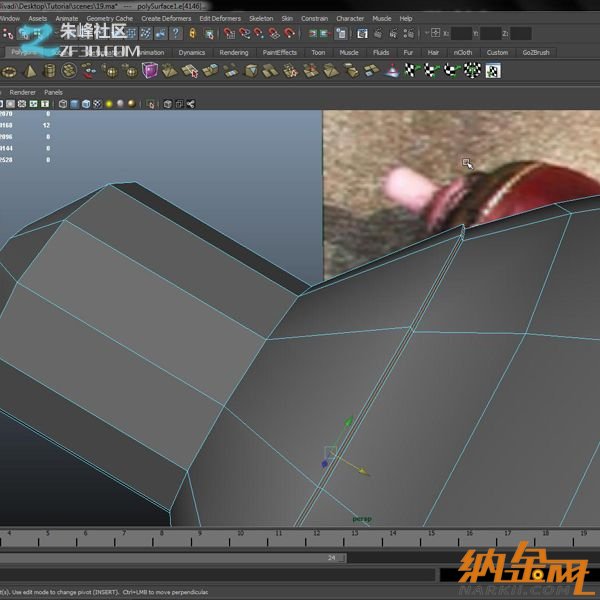Toggle snap to grids magnet
Viewport: 600px width, 600px height.
229,34
